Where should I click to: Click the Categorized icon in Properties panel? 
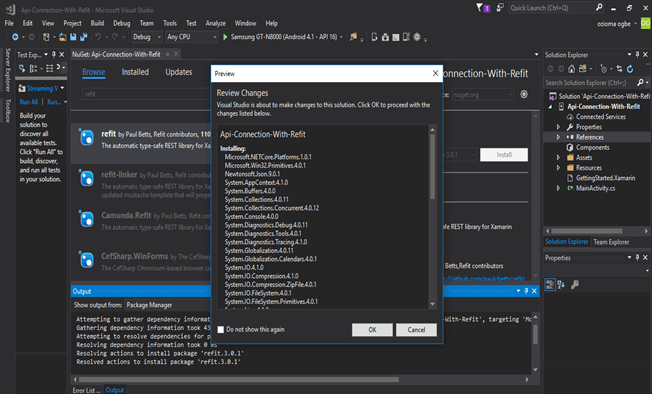click(550, 284)
